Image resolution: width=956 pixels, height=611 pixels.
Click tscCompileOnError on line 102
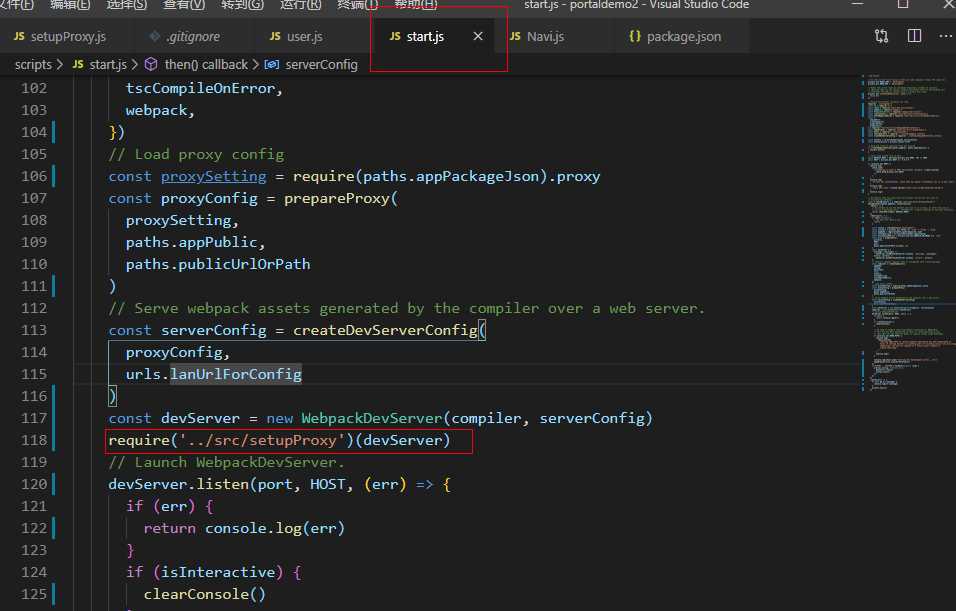click(201, 88)
